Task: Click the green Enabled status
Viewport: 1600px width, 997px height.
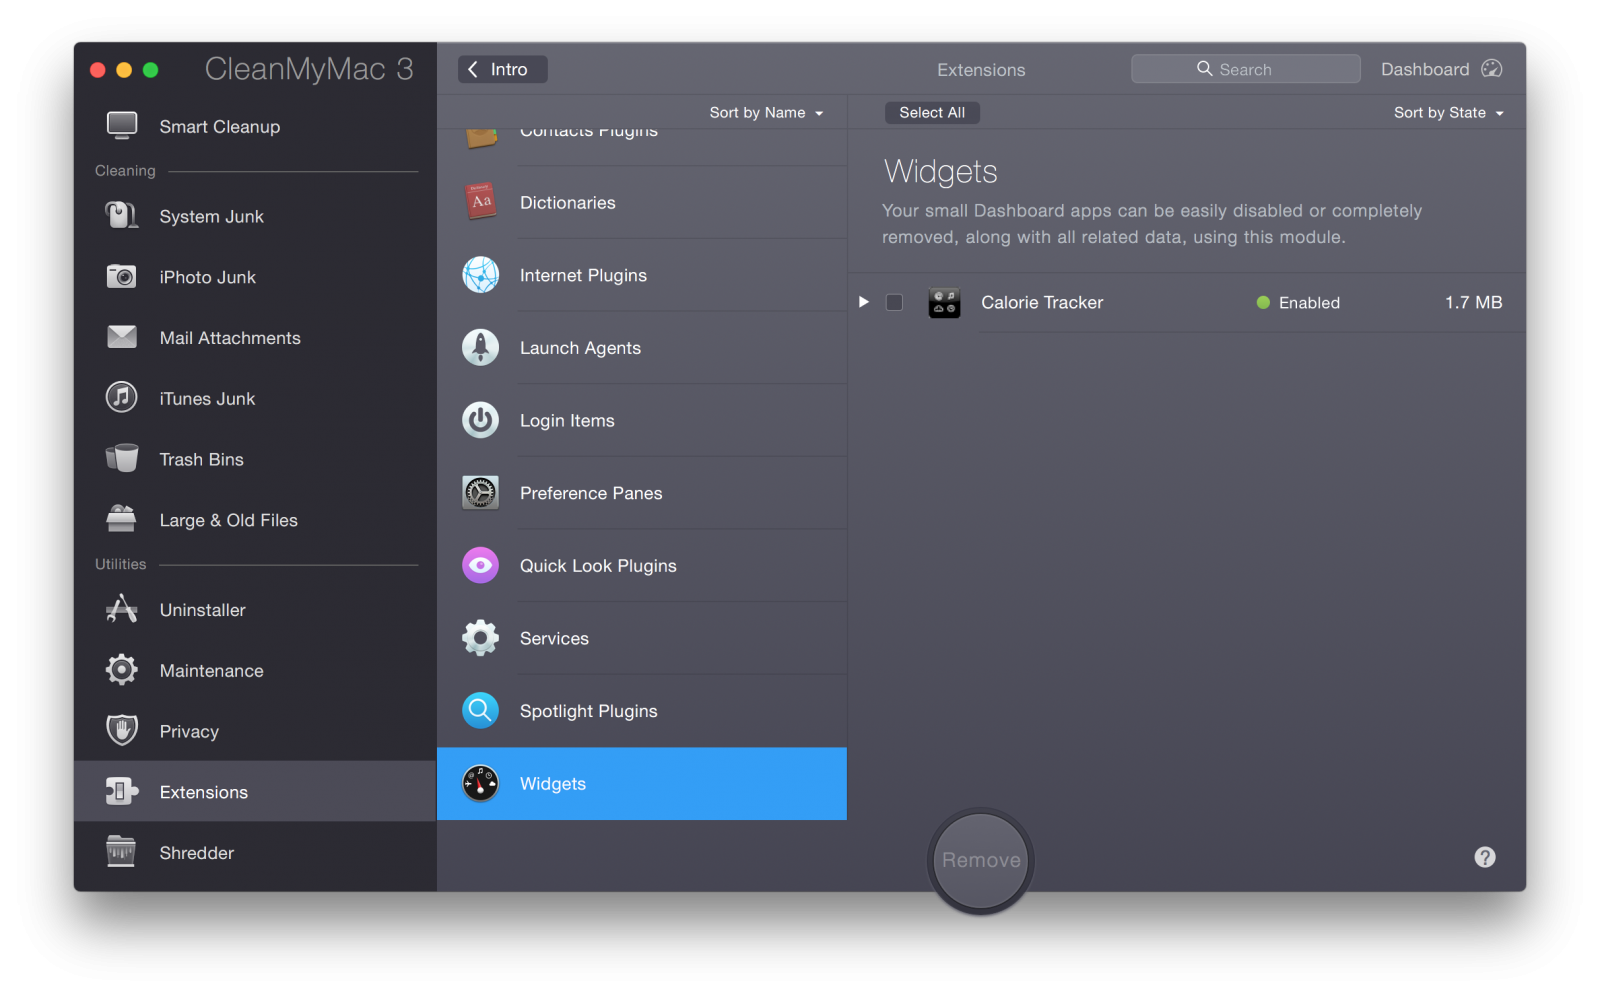Action: click(x=1298, y=303)
